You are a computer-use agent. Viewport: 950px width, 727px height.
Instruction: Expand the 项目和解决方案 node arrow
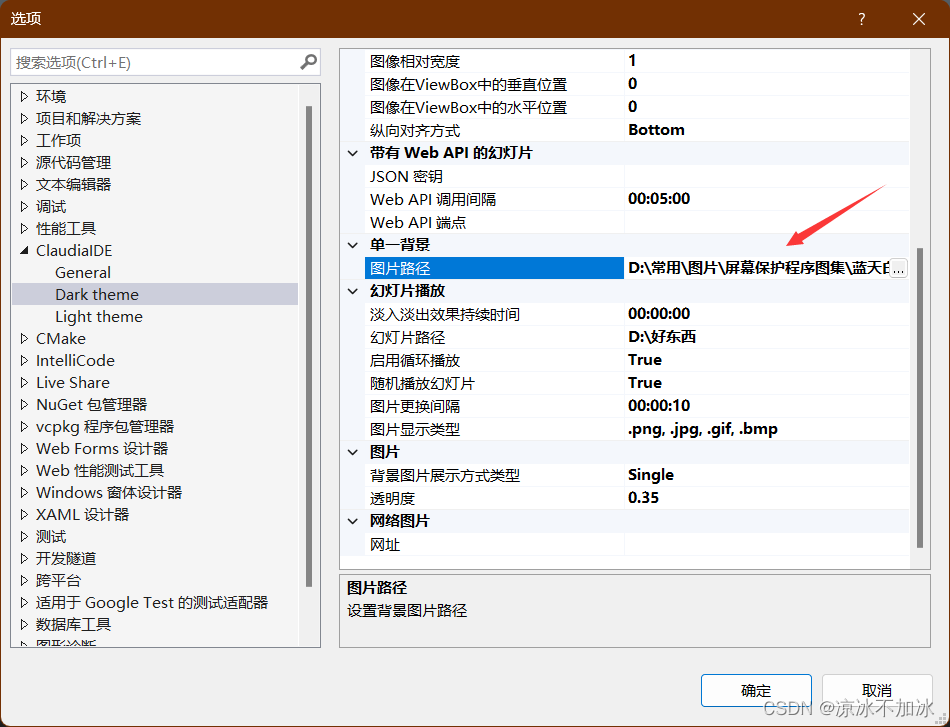[x=24, y=118]
